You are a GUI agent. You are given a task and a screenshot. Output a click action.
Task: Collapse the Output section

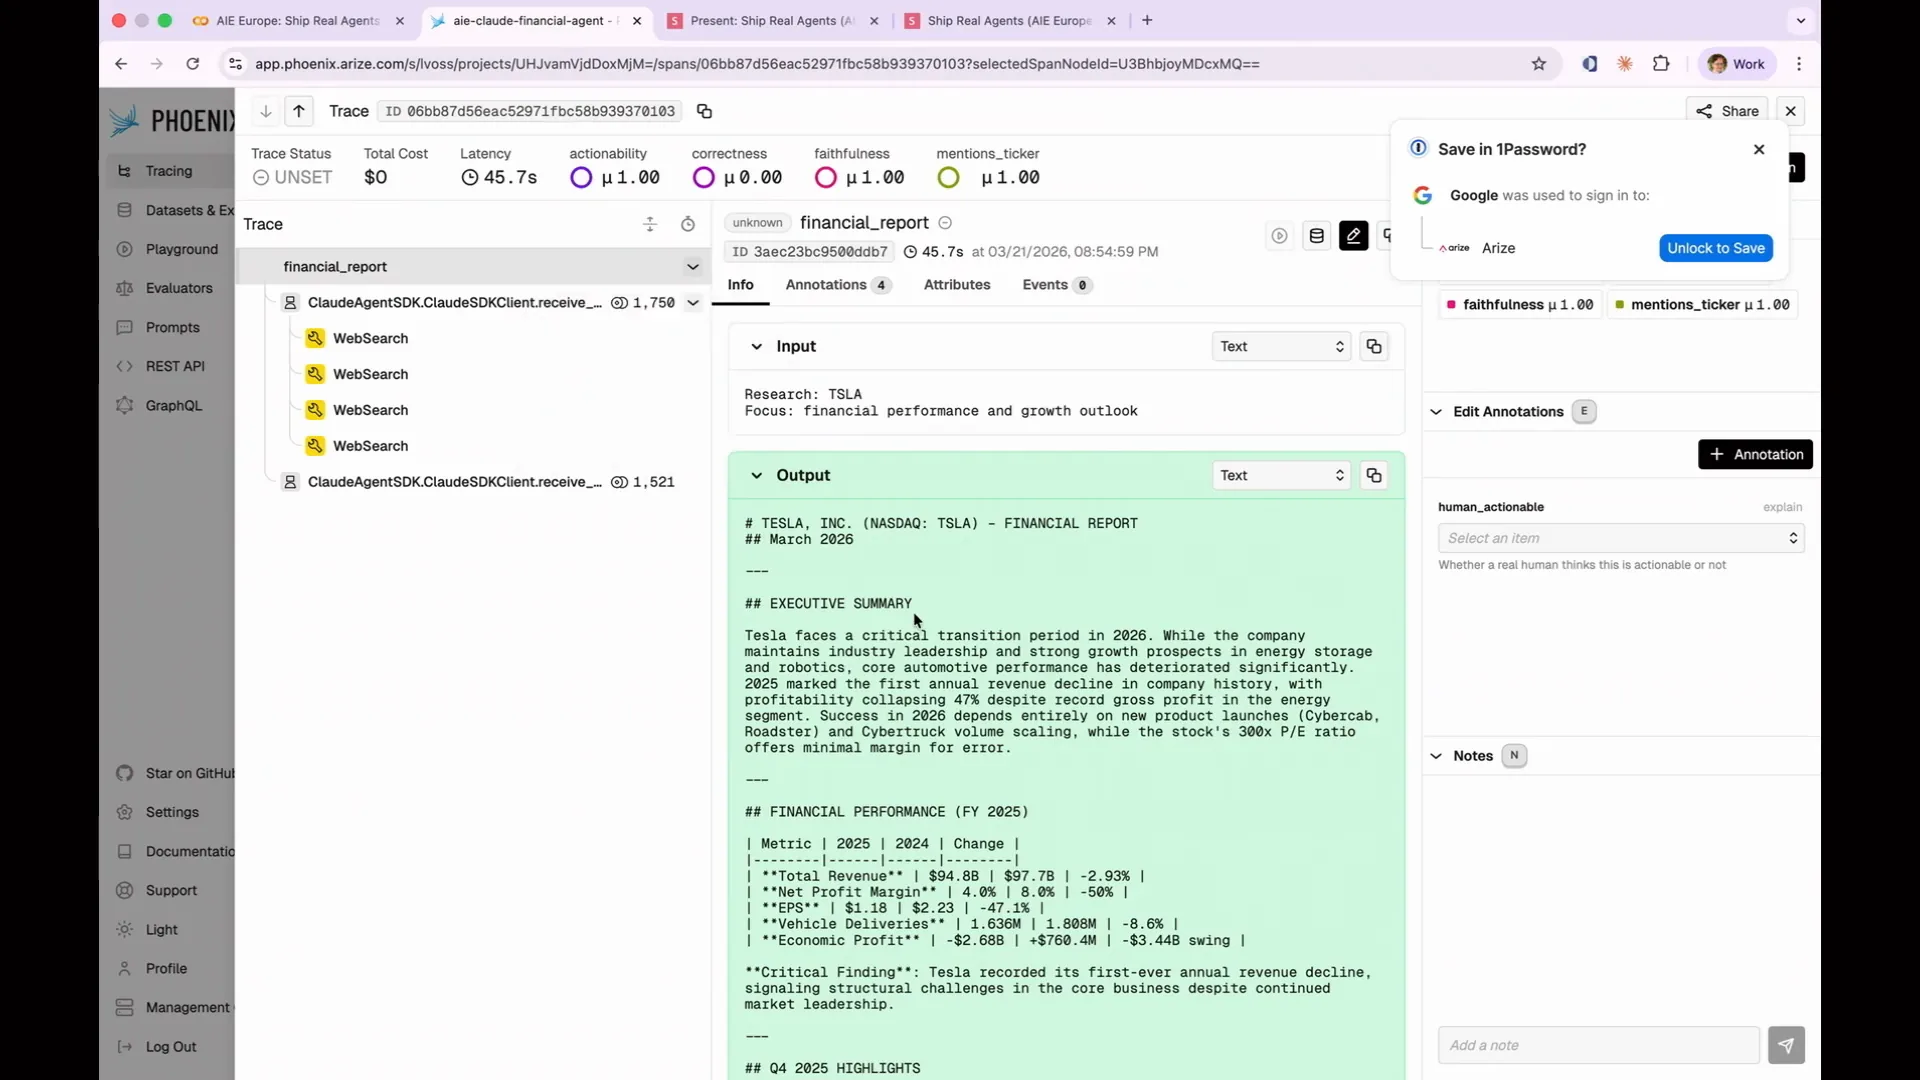pos(757,475)
